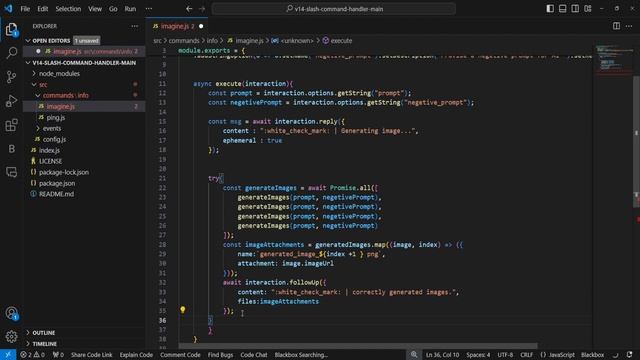Open the View menu
Screen dimensions: 640x360
(95, 9)
